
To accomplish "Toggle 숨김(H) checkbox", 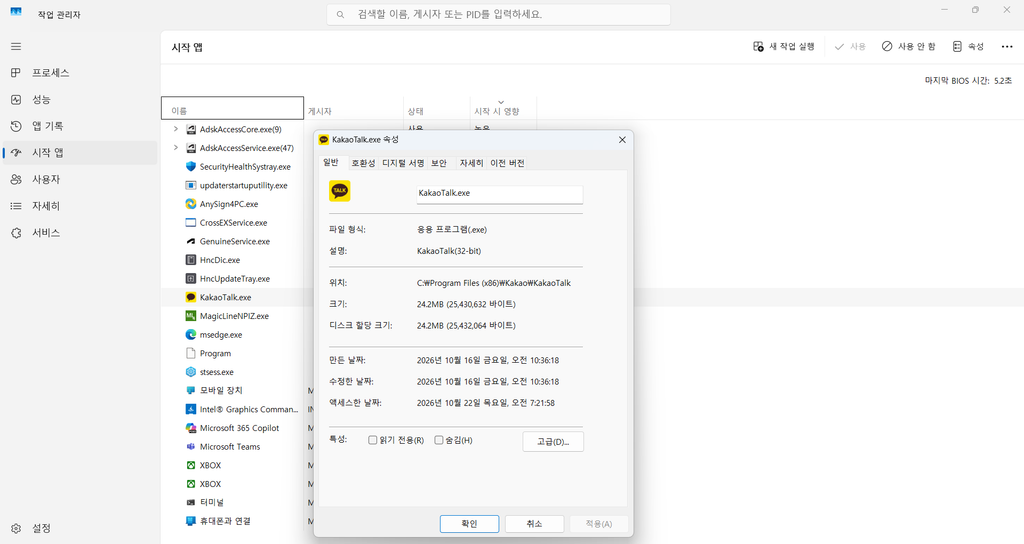I will tap(439, 440).
